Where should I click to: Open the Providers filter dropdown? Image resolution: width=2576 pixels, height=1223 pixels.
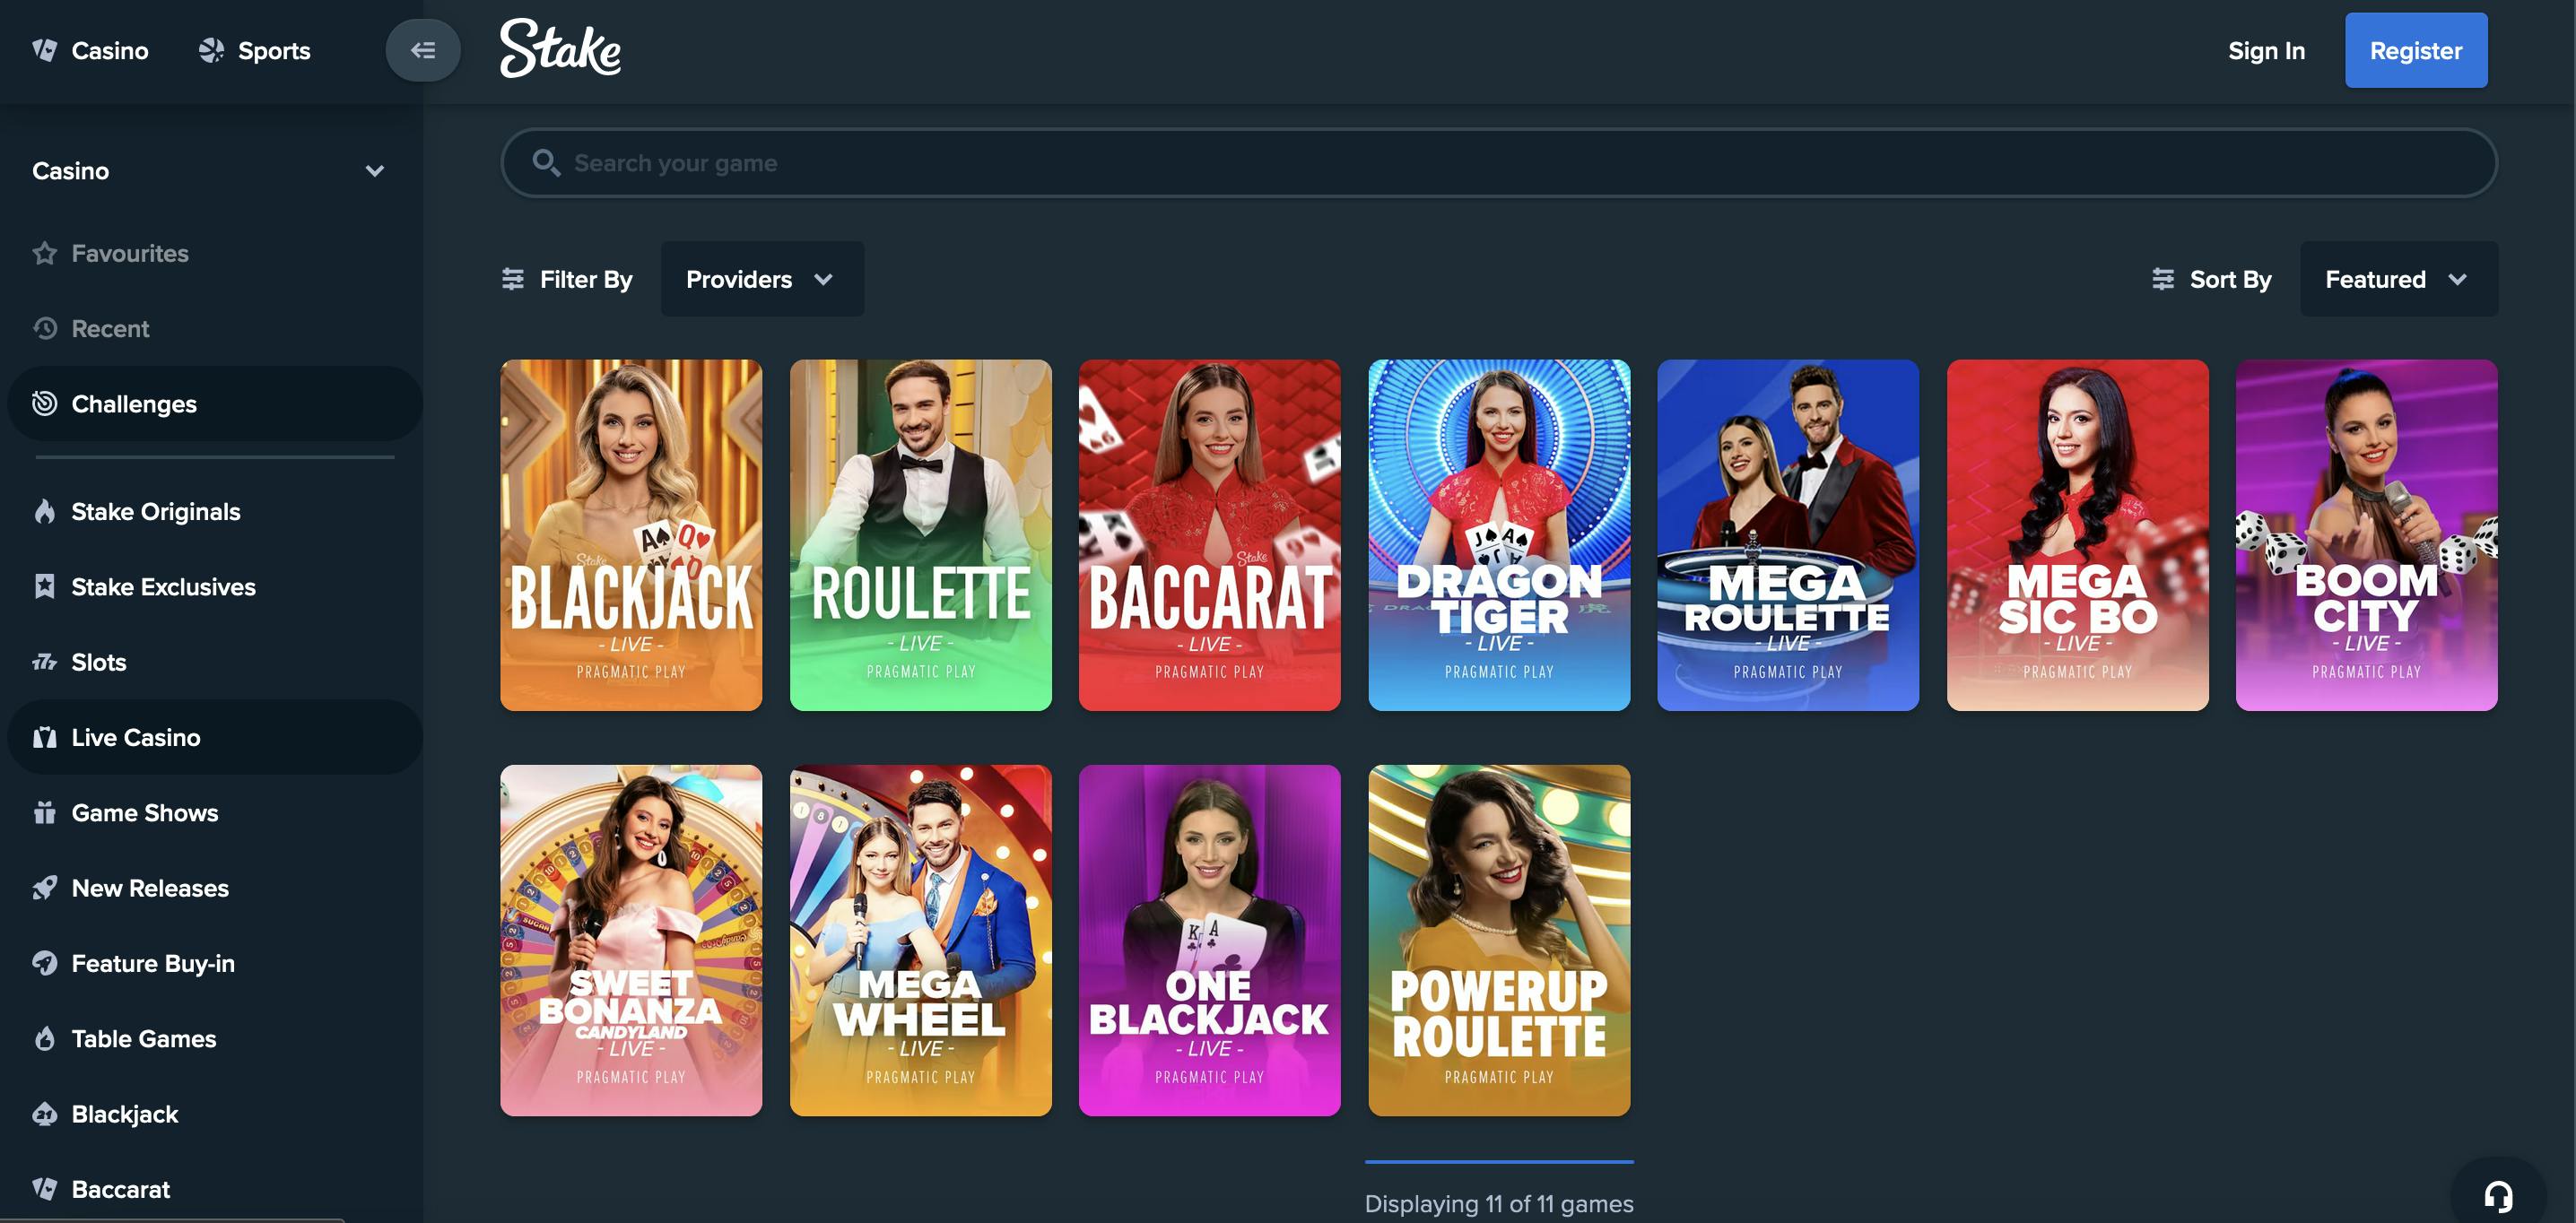[762, 279]
